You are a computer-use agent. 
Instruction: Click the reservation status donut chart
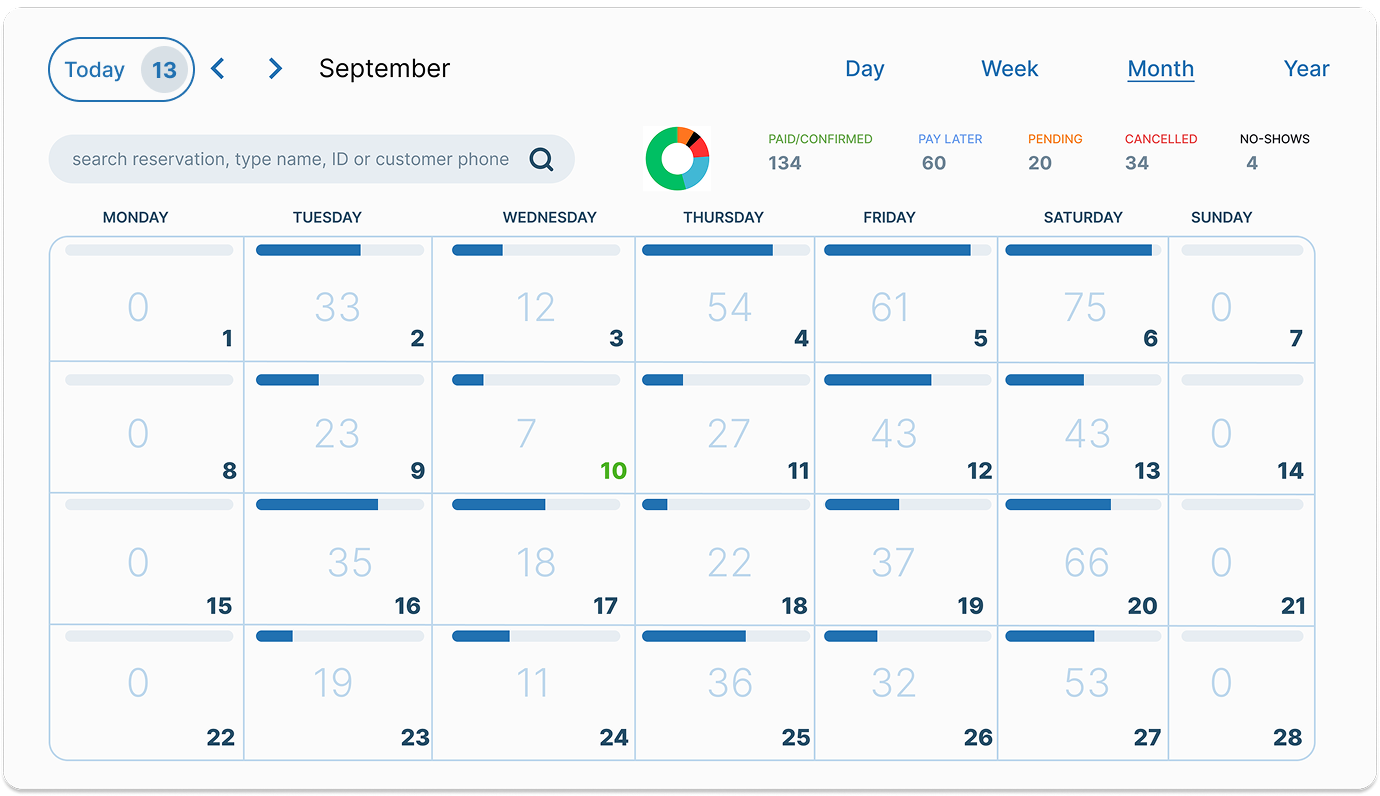pos(677,158)
